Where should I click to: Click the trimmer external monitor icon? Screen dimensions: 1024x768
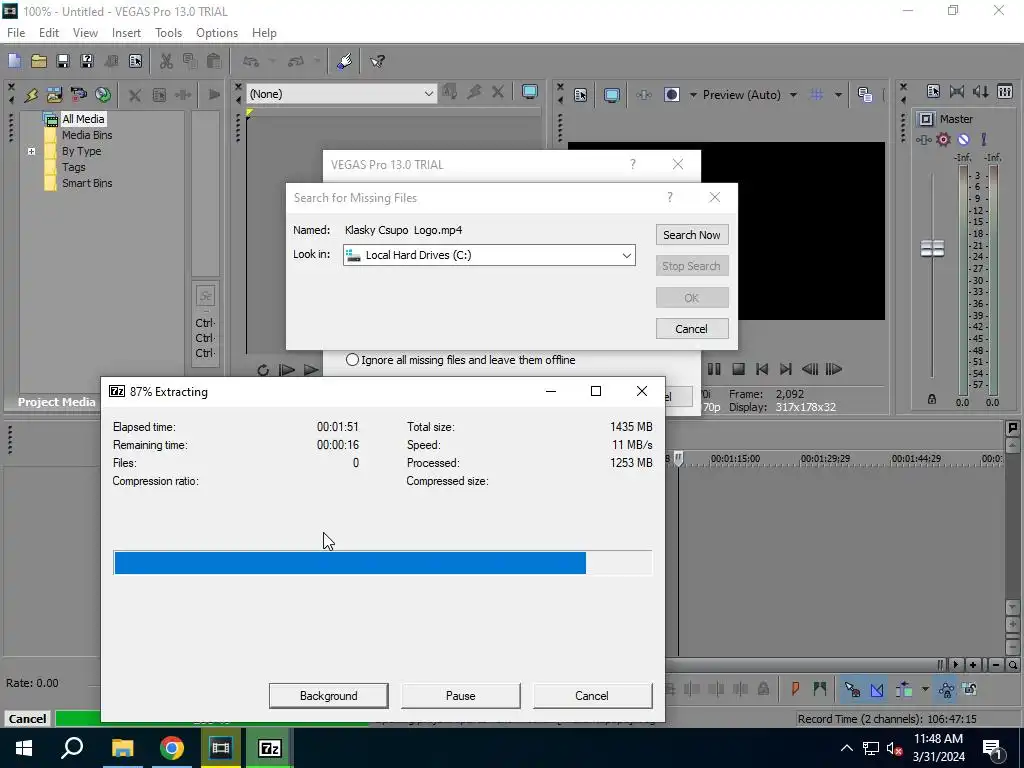click(x=530, y=93)
